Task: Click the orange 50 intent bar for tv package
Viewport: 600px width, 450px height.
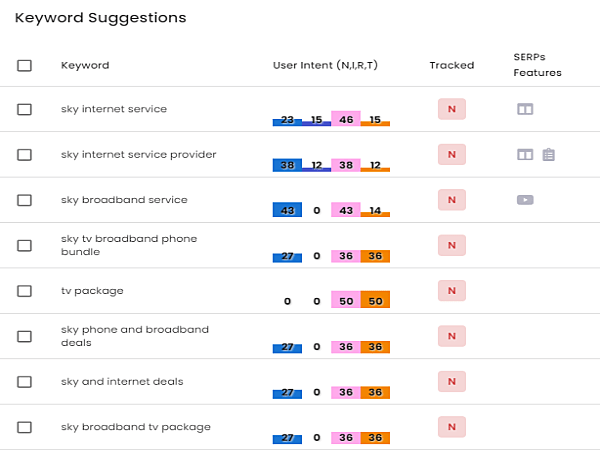Action: coord(375,299)
